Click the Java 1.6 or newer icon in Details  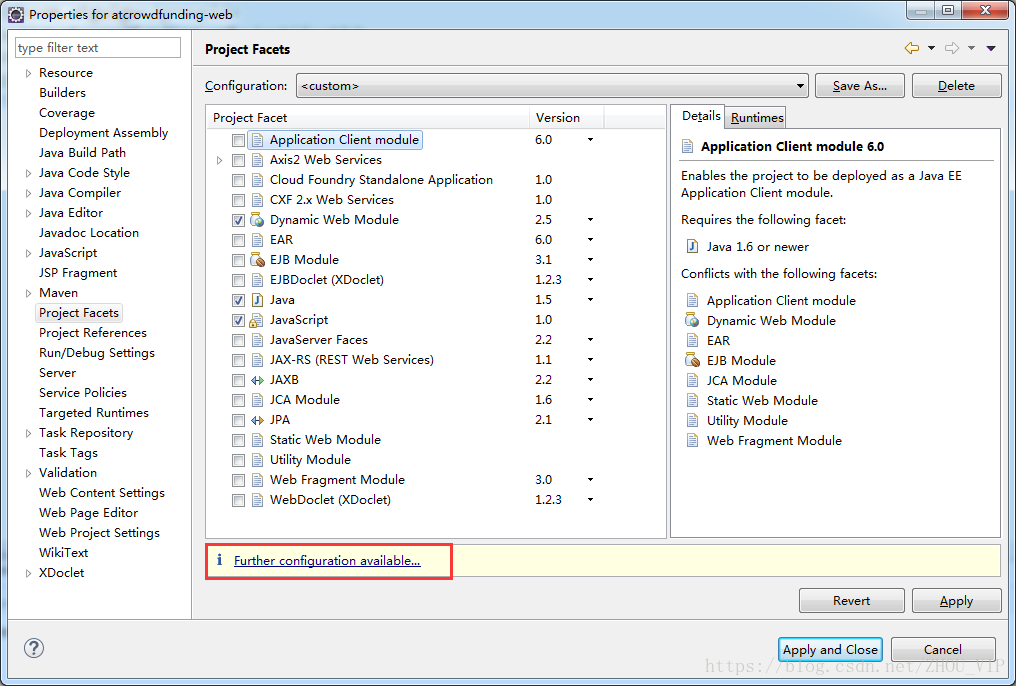click(x=692, y=246)
